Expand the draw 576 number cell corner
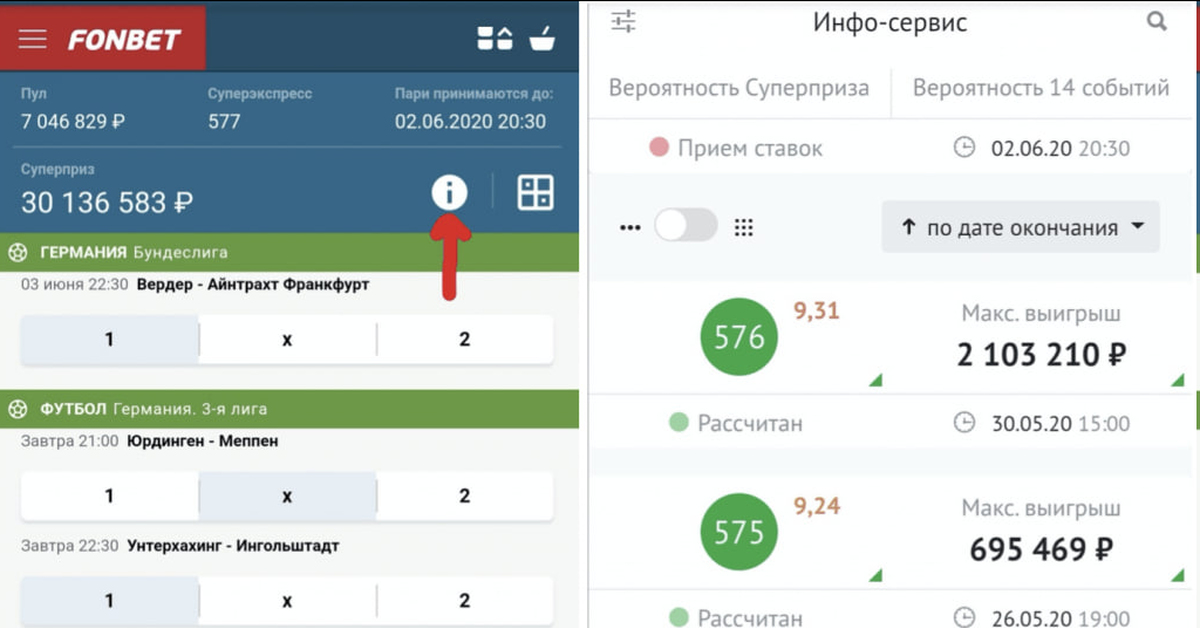Screen dimensions: 1200x628 [875, 380]
